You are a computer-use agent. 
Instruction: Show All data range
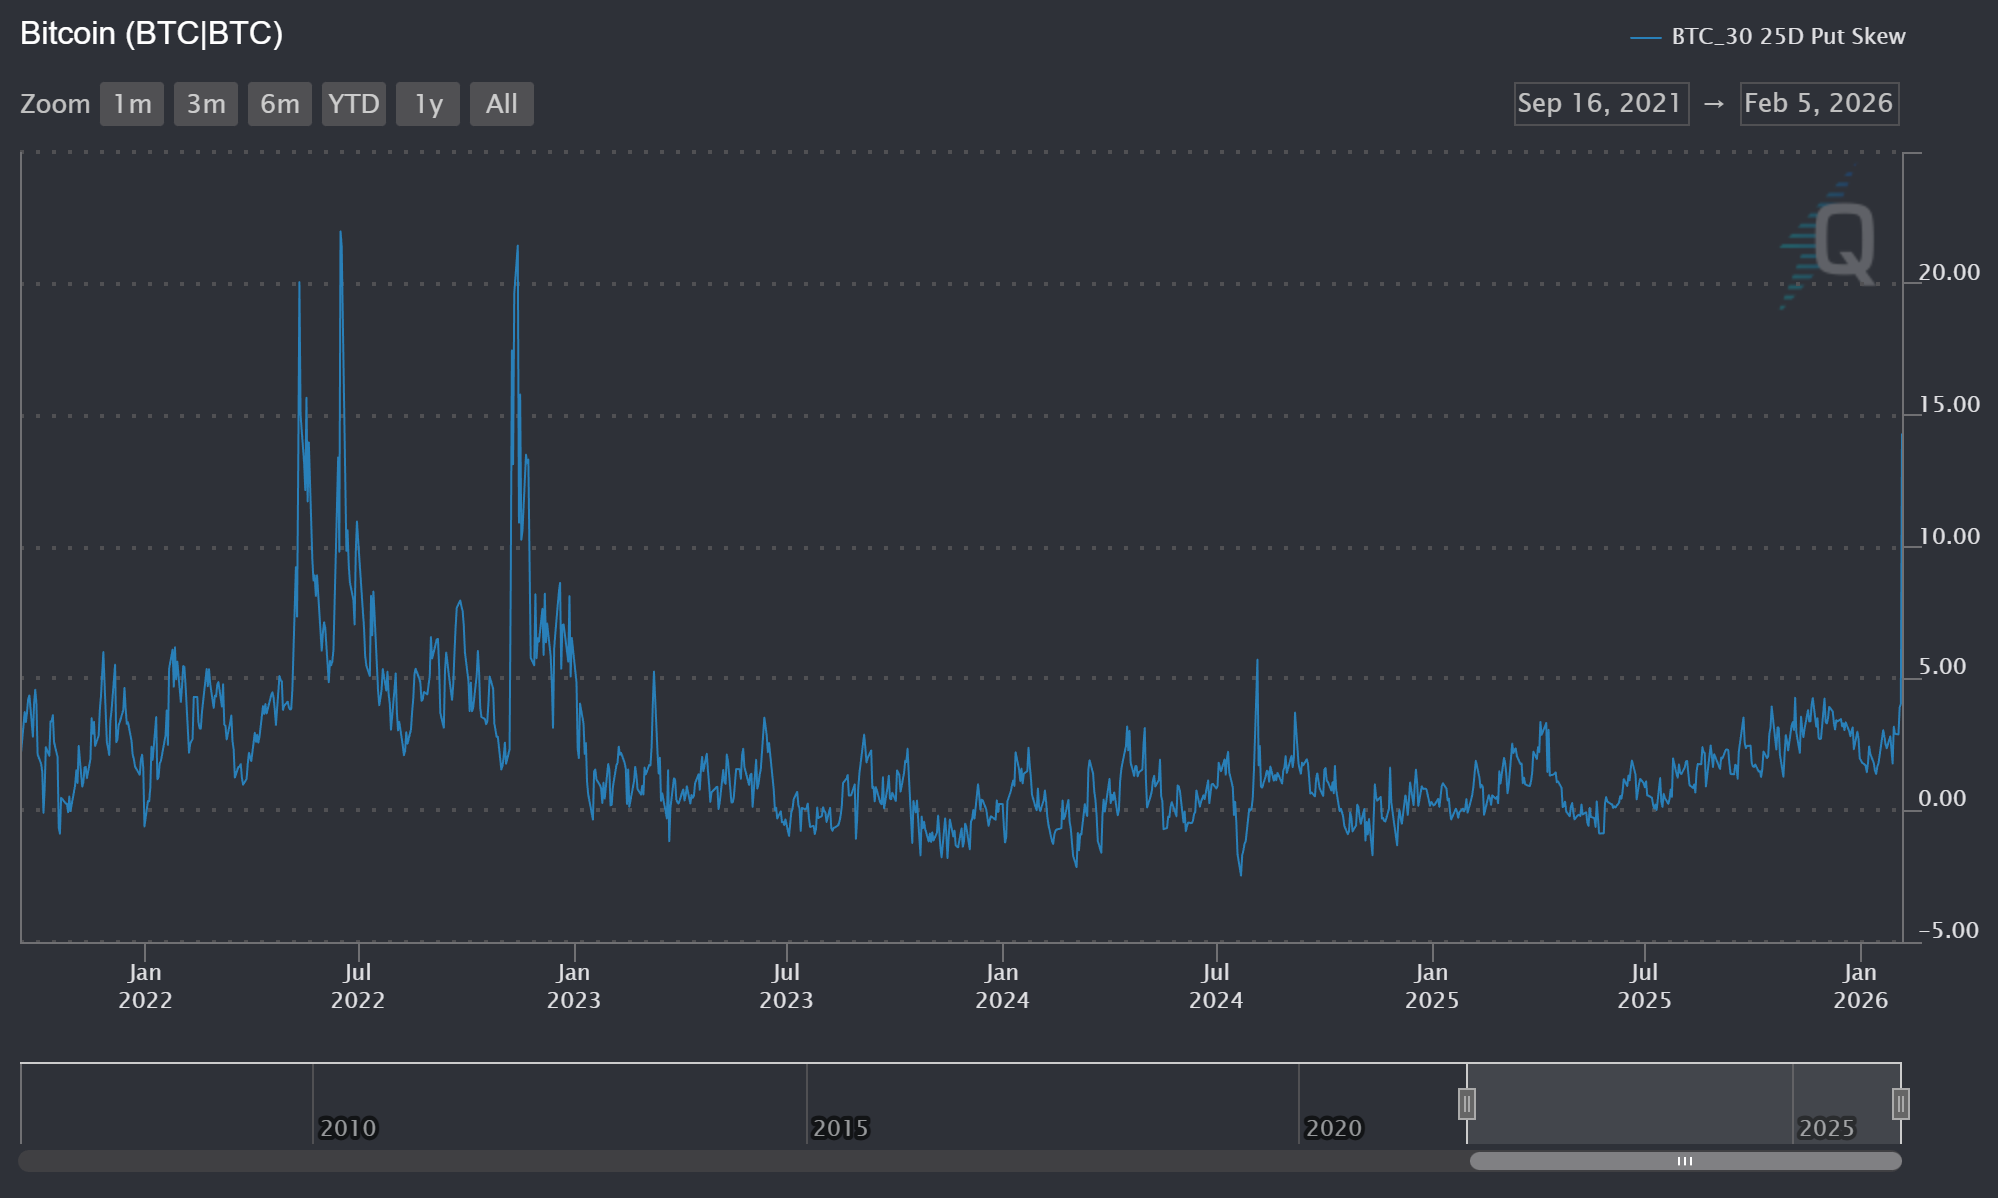[x=502, y=104]
